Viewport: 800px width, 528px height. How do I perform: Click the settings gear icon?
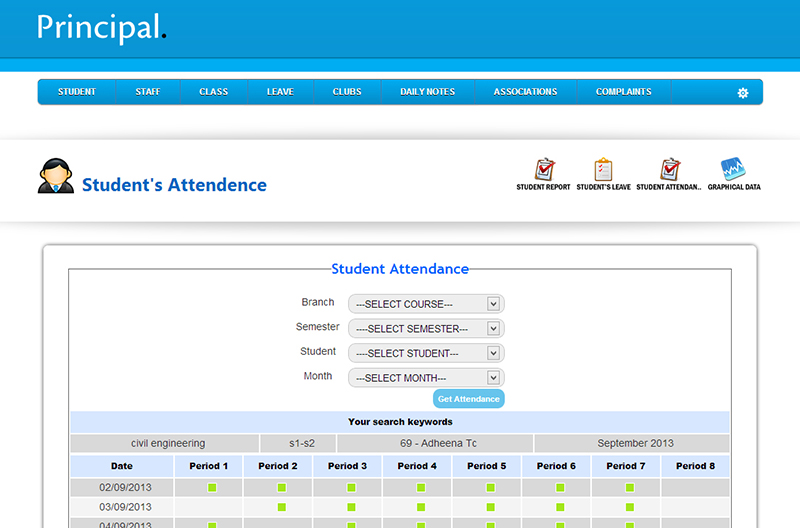(743, 93)
